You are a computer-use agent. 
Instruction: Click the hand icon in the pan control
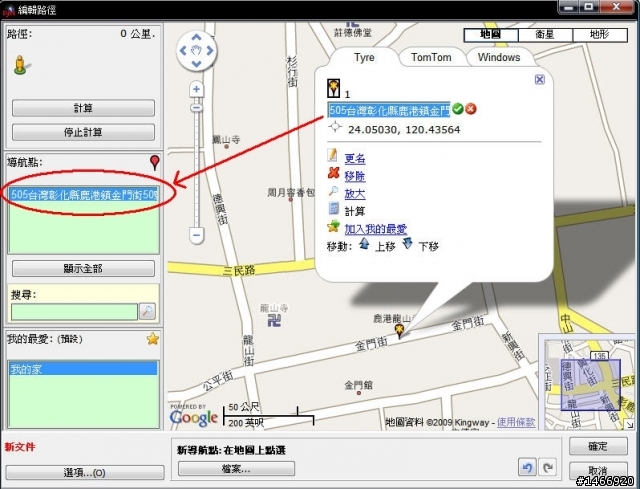coord(196,51)
